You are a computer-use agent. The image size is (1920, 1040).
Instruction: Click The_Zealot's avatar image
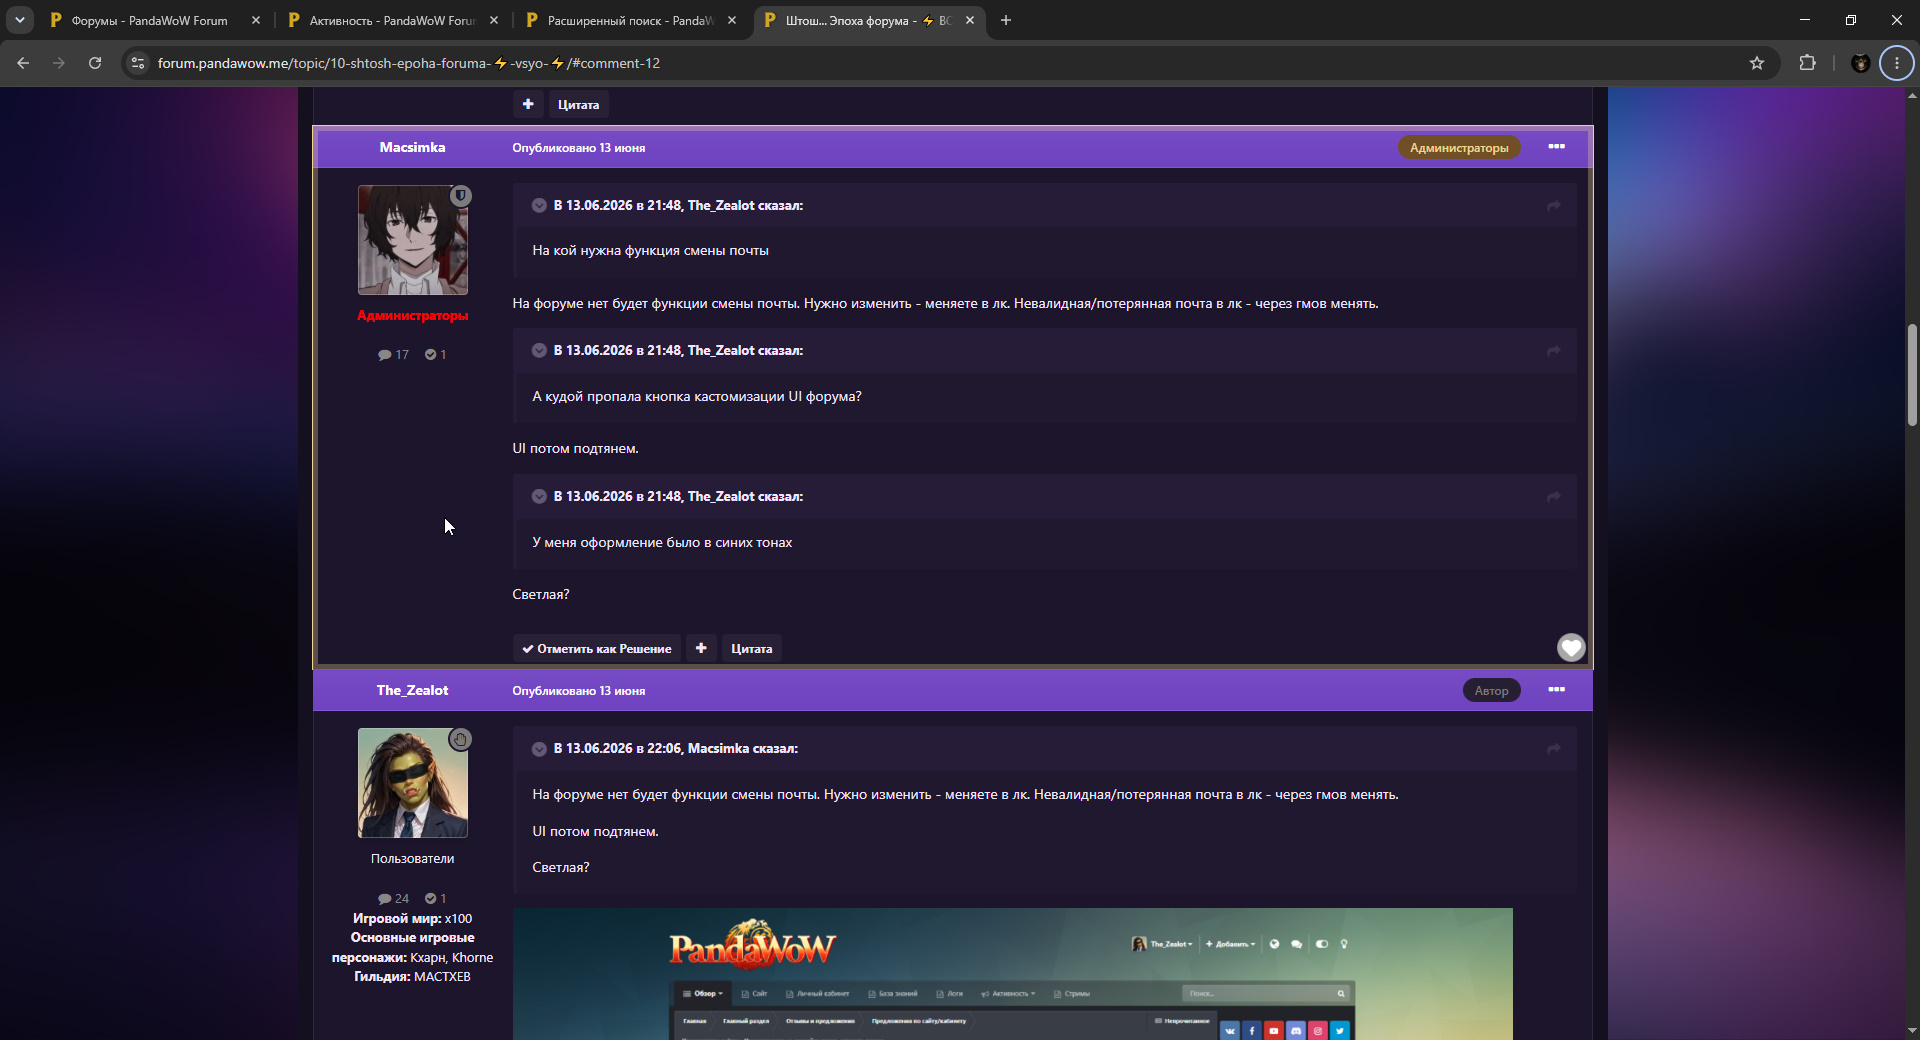pyautogui.click(x=413, y=783)
